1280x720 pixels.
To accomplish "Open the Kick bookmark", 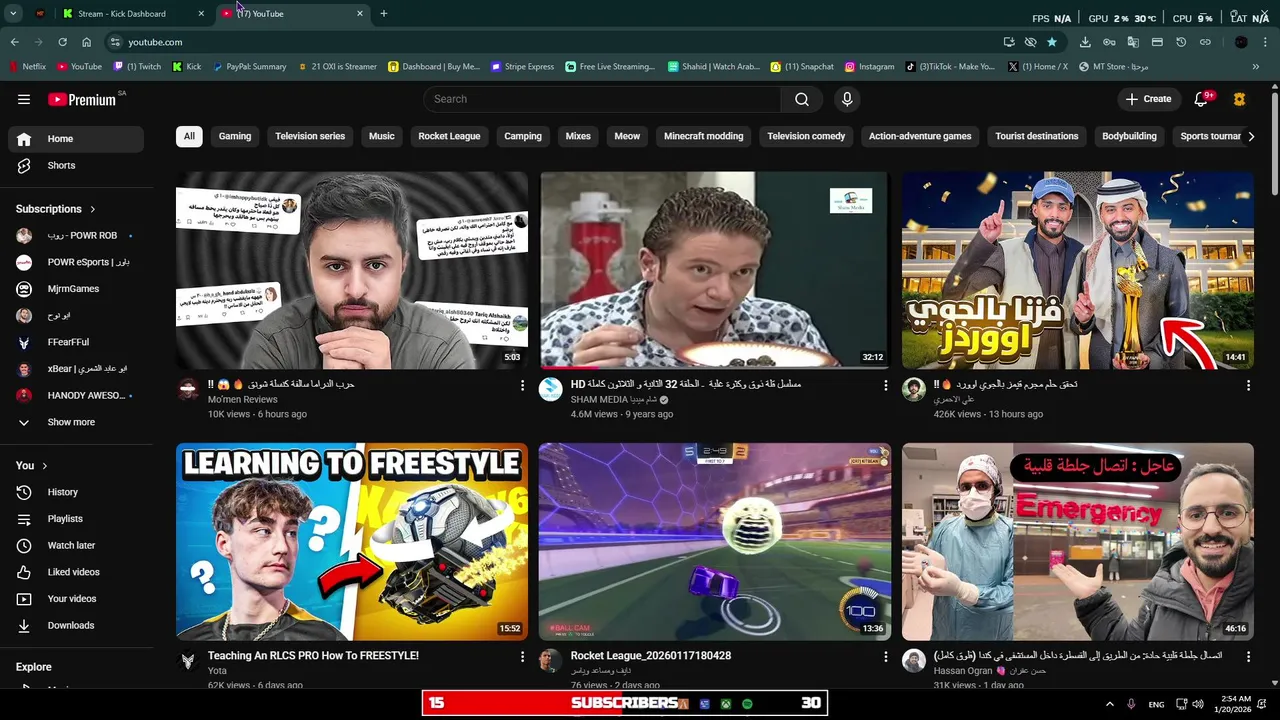I will click(x=187, y=67).
